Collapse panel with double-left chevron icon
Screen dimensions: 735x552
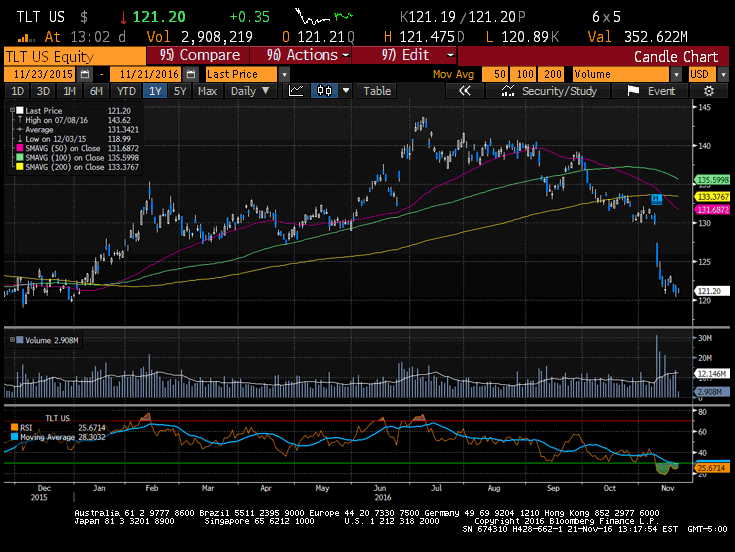[465, 90]
